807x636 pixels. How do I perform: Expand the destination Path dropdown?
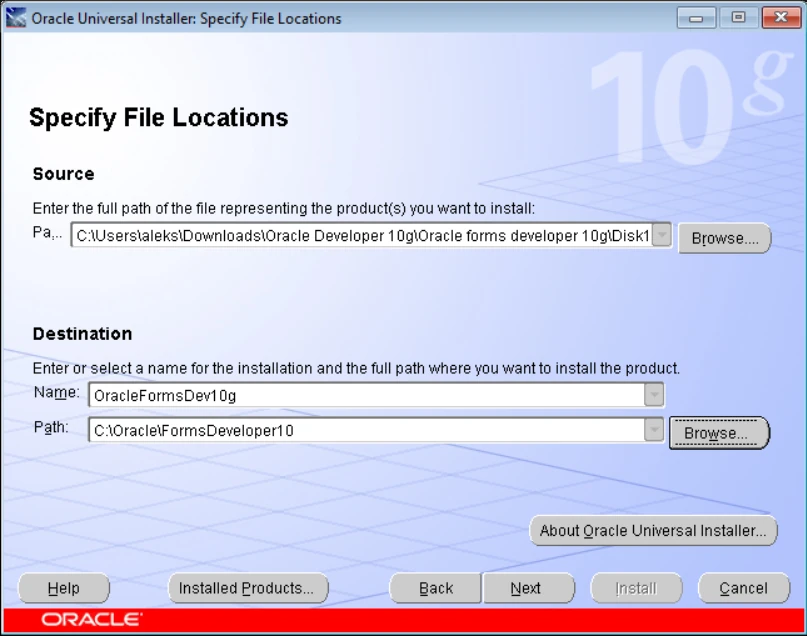point(654,430)
